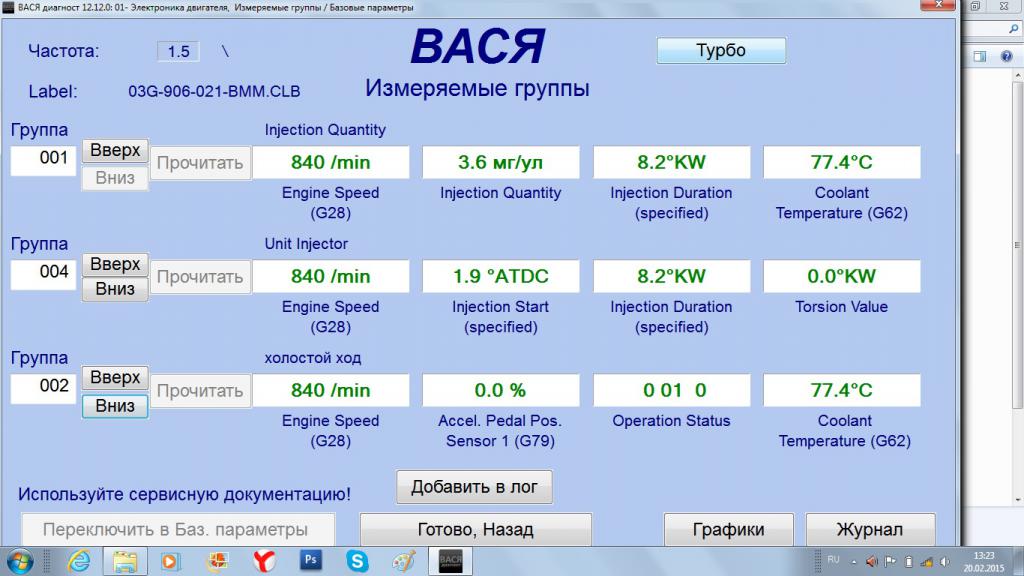Restore down the background Explorer window
The width and height of the screenshot is (1024, 576).
pos(975,6)
